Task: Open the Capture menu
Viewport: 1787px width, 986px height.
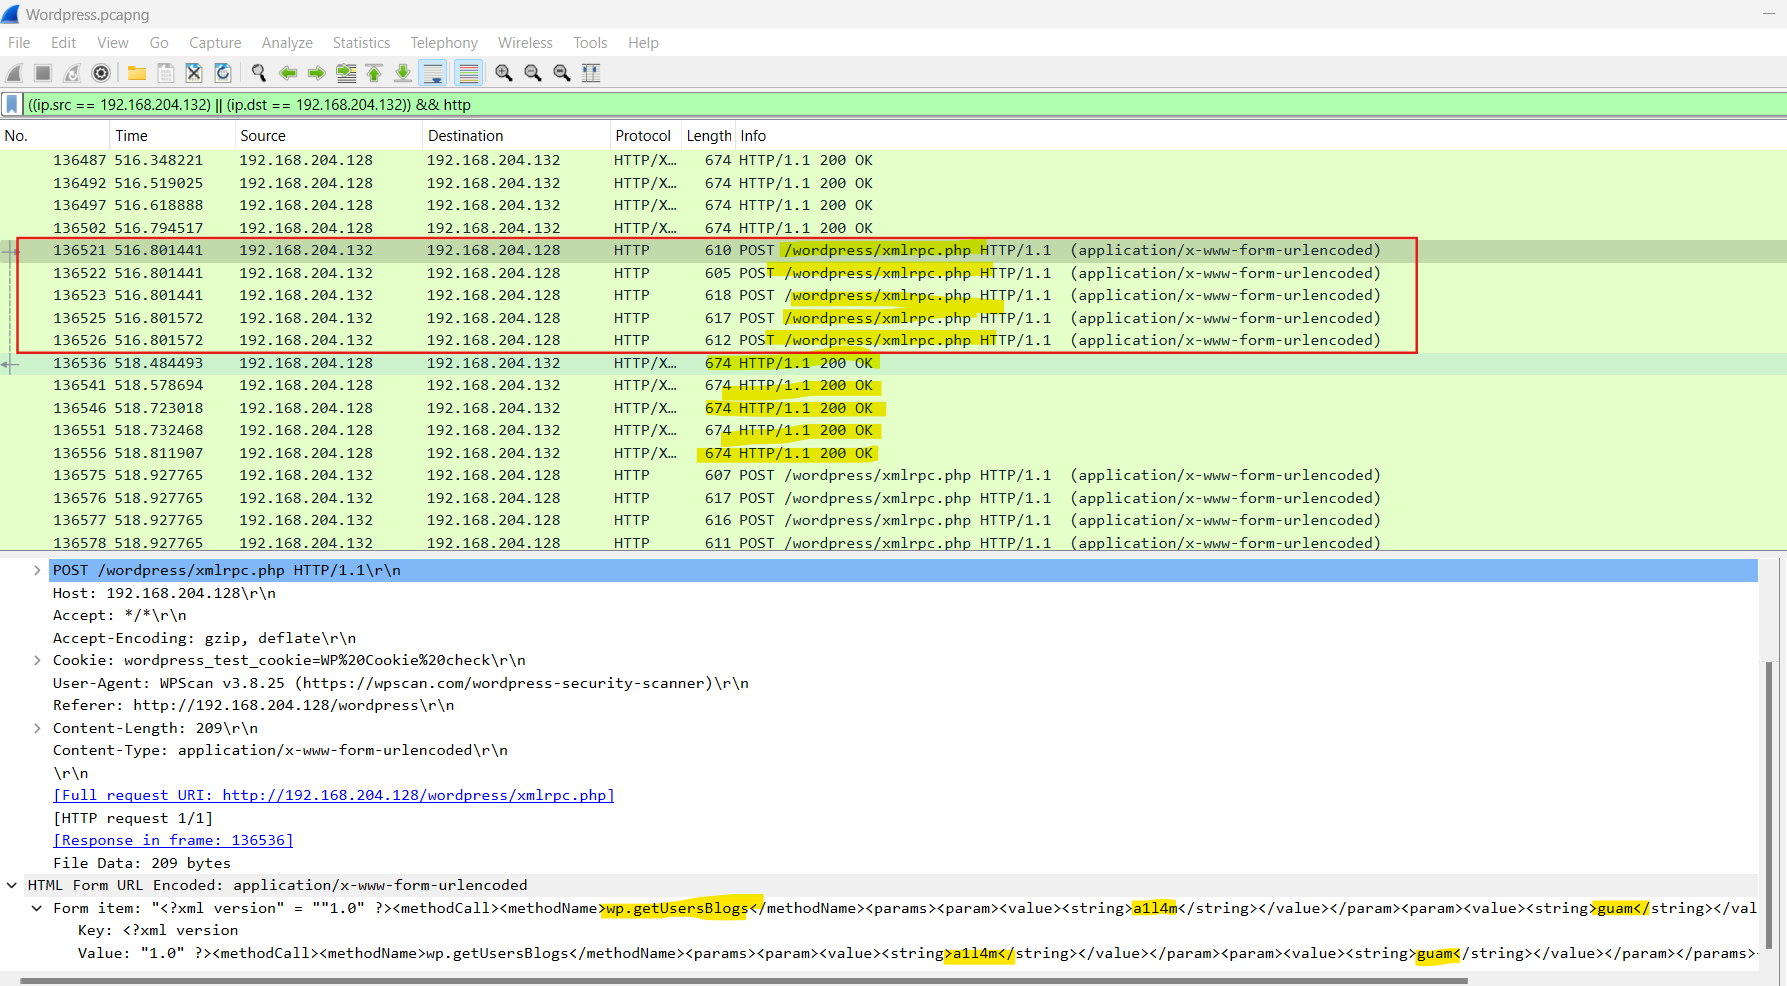Action: [215, 43]
